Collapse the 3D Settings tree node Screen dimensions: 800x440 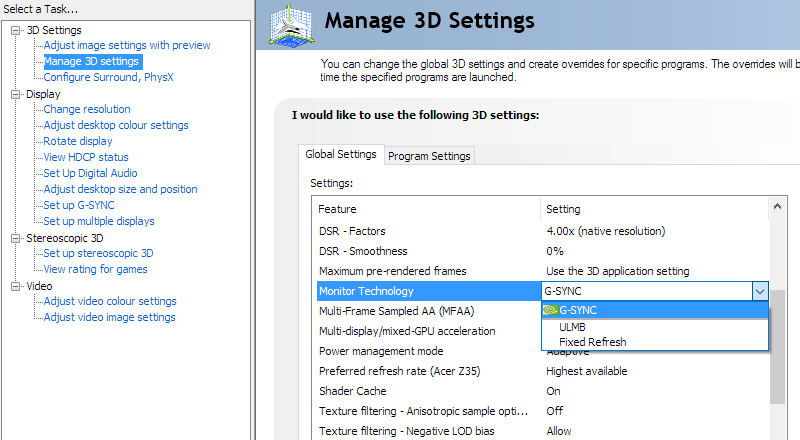tap(16, 30)
